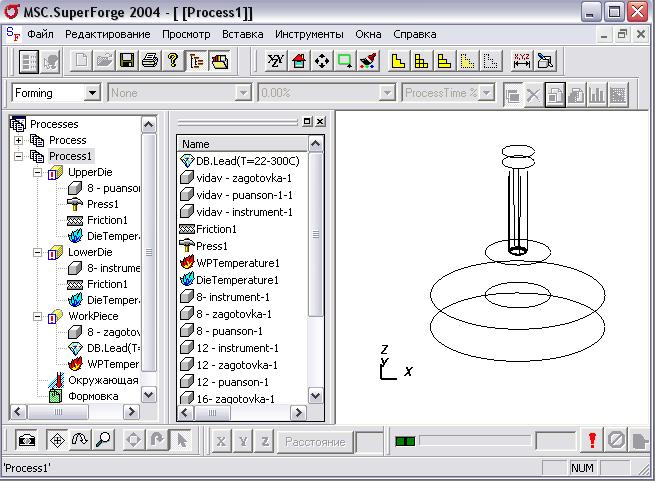Open the Окна menu
The image size is (655, 481).
(368, 34)
